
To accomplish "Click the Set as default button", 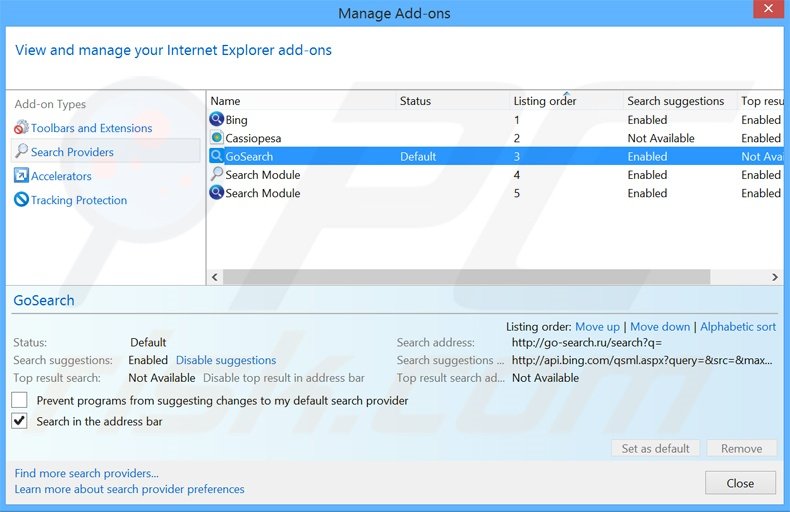I will click(655, 448).
